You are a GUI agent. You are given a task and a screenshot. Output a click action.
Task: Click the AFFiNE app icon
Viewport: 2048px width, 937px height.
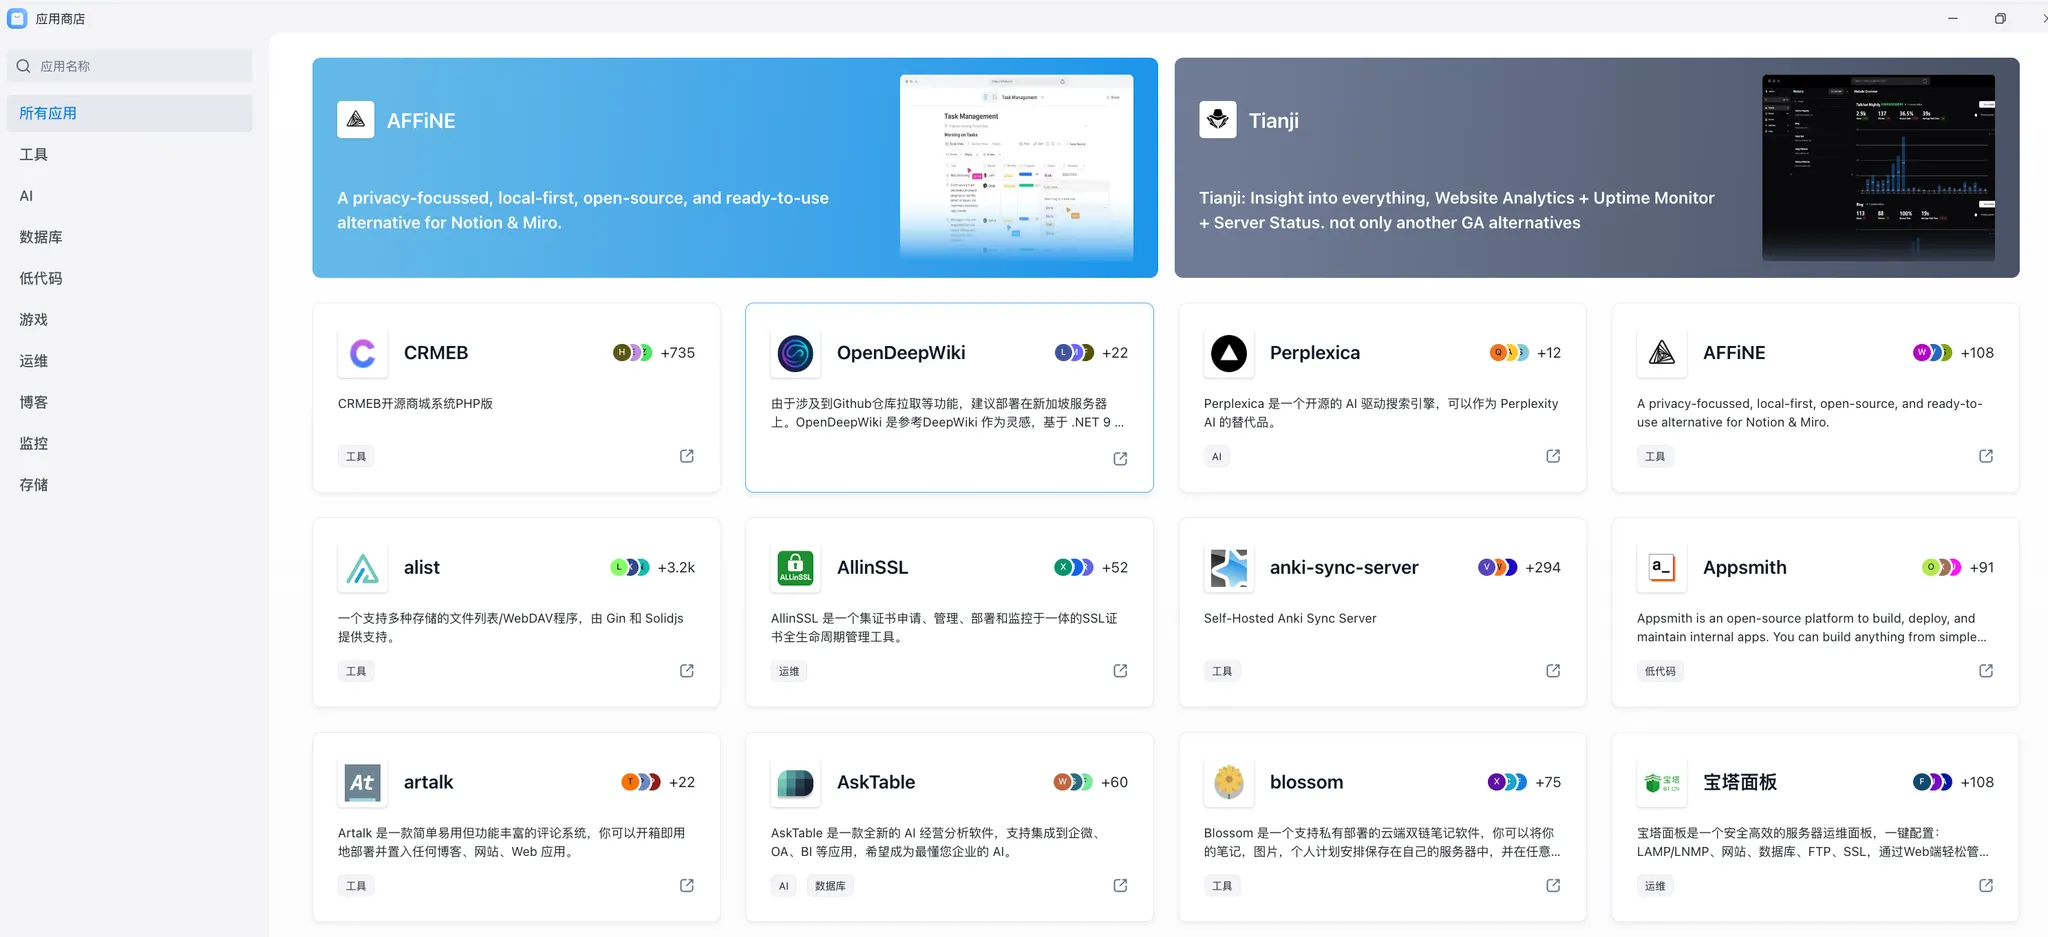1662,352
